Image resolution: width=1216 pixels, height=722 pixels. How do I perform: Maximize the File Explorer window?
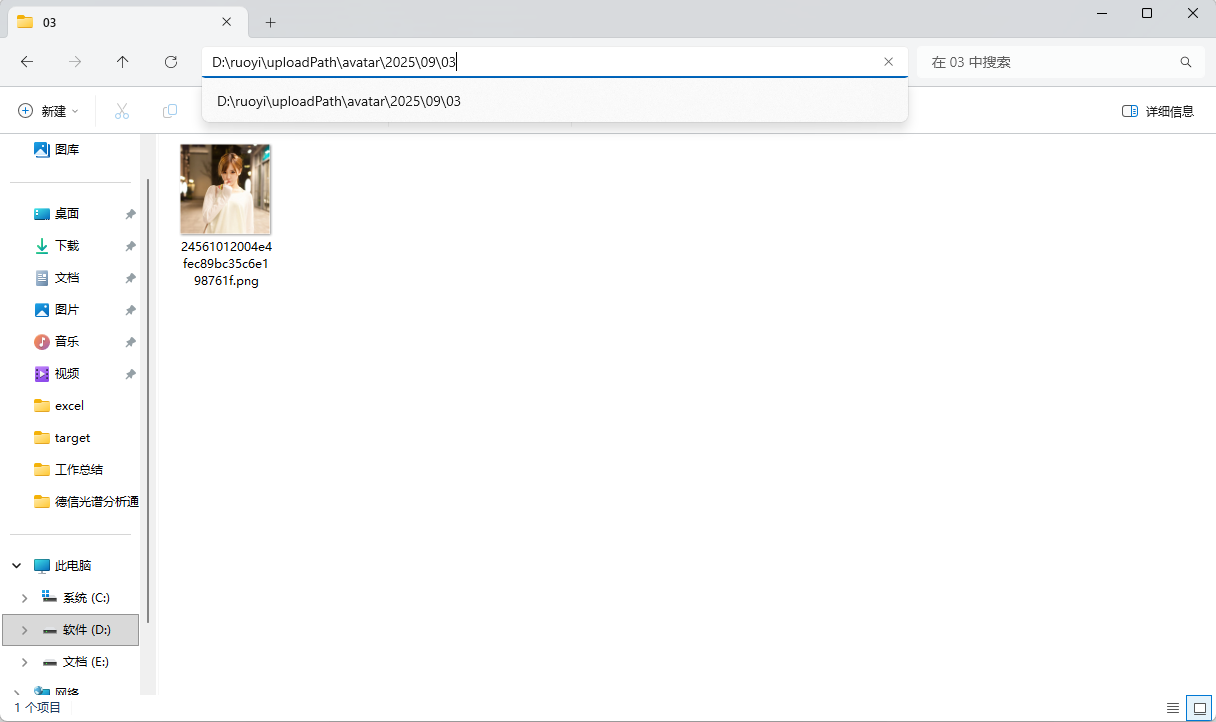pos(1147,14)
